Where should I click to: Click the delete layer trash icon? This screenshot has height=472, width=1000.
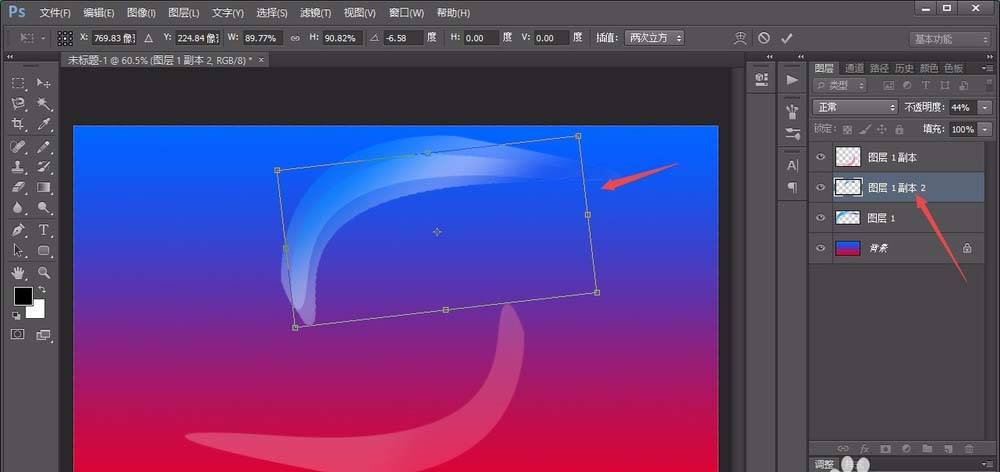pyautogui.click(x=969, y=449)
